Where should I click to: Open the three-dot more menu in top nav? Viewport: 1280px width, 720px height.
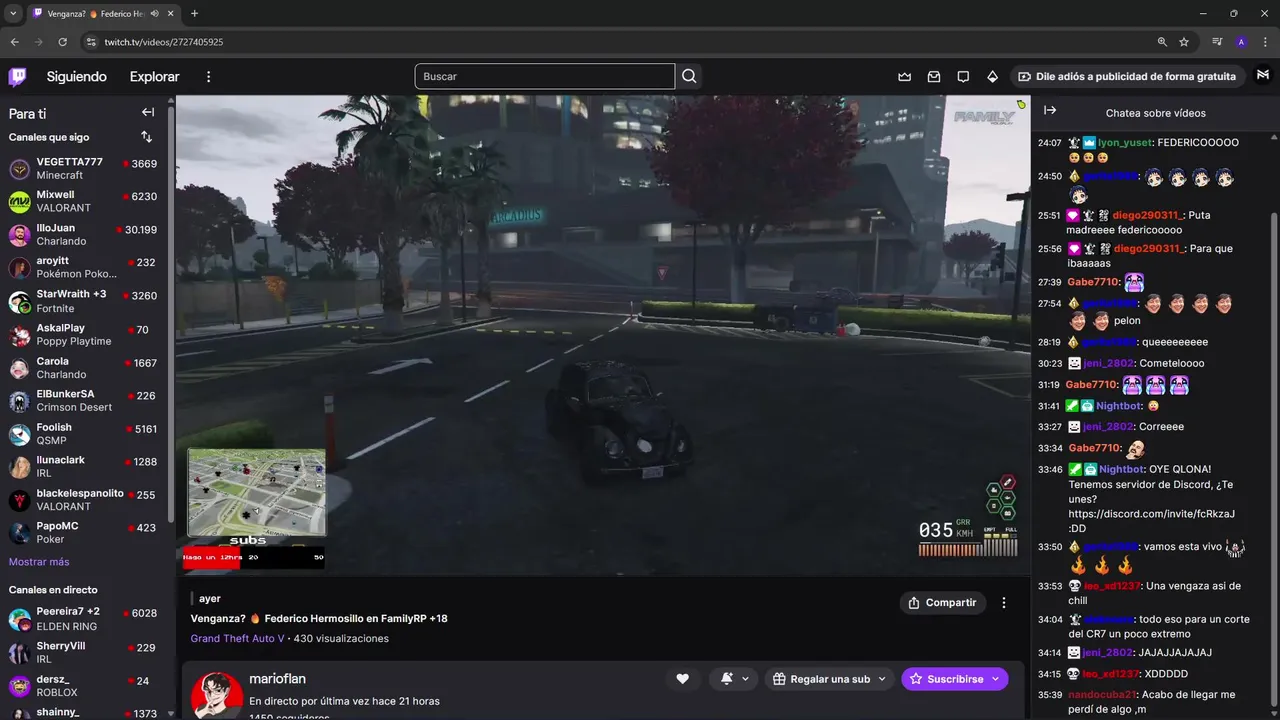click(208, 77)
